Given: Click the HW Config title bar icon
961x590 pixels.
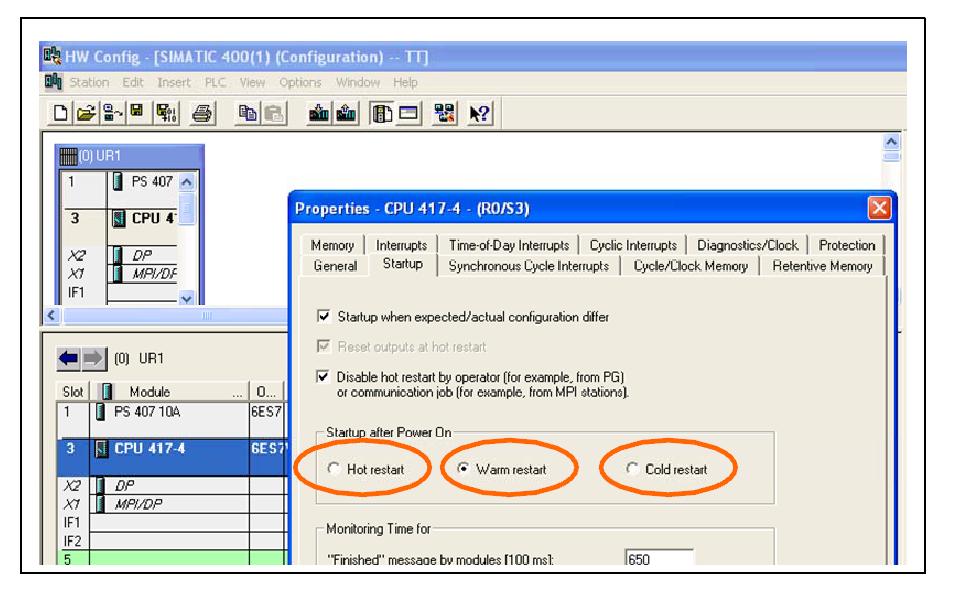Looking at the screenshot, I should 52,56.
